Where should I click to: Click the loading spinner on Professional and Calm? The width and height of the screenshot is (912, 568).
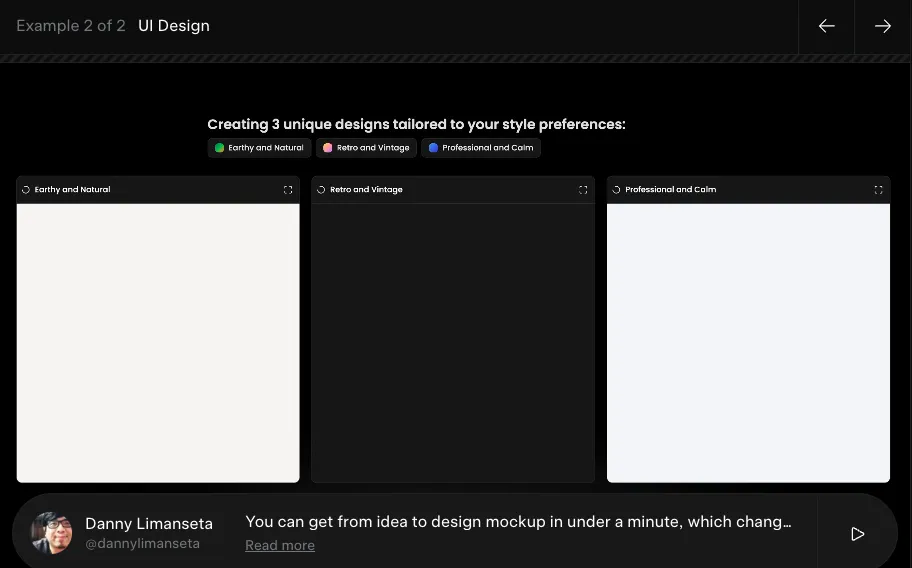(x=616, y=190)
